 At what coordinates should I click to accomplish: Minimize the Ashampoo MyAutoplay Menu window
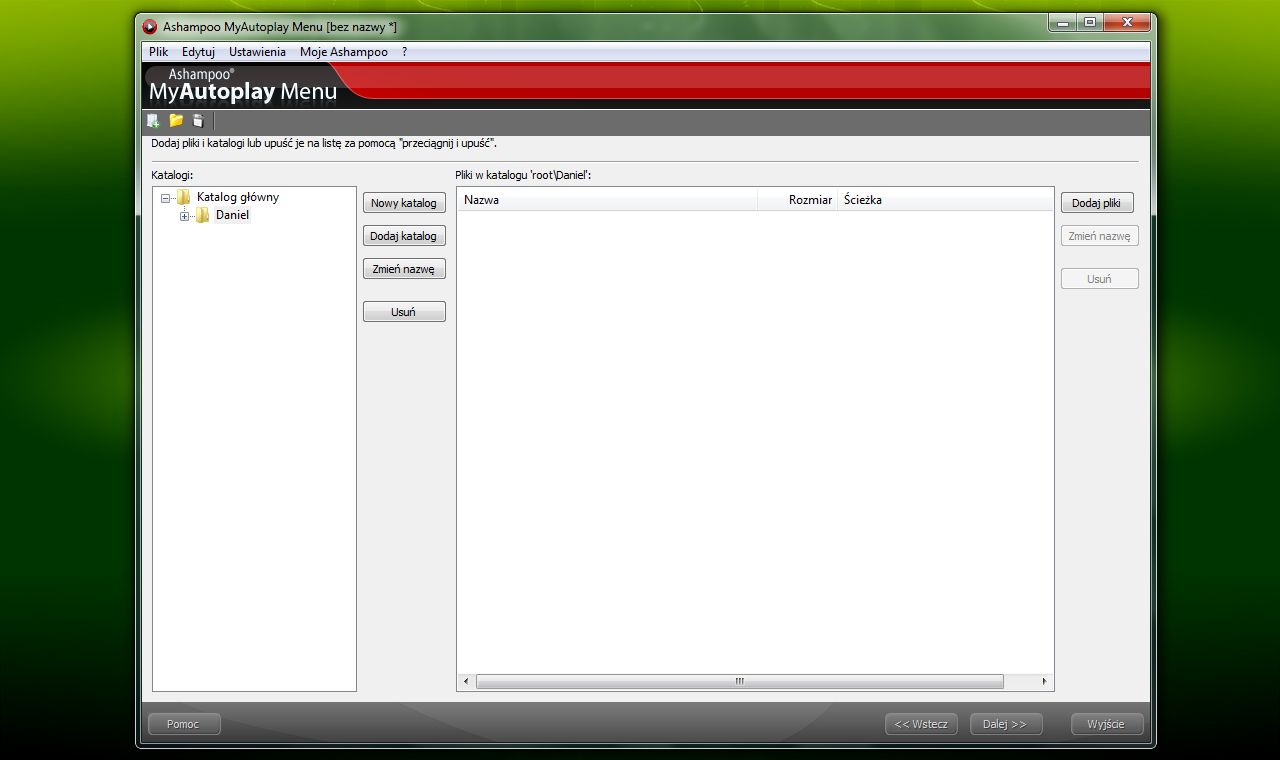(x=1062, y=22)
